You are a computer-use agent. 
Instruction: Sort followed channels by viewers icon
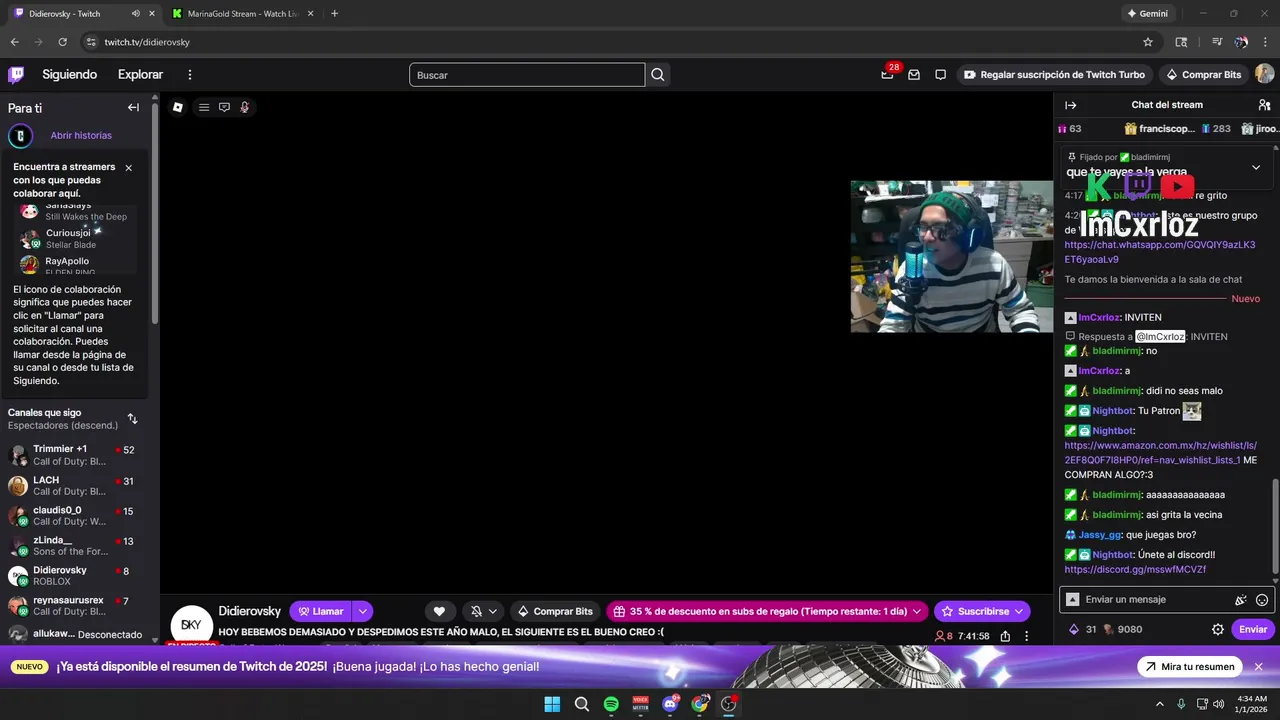132,419
